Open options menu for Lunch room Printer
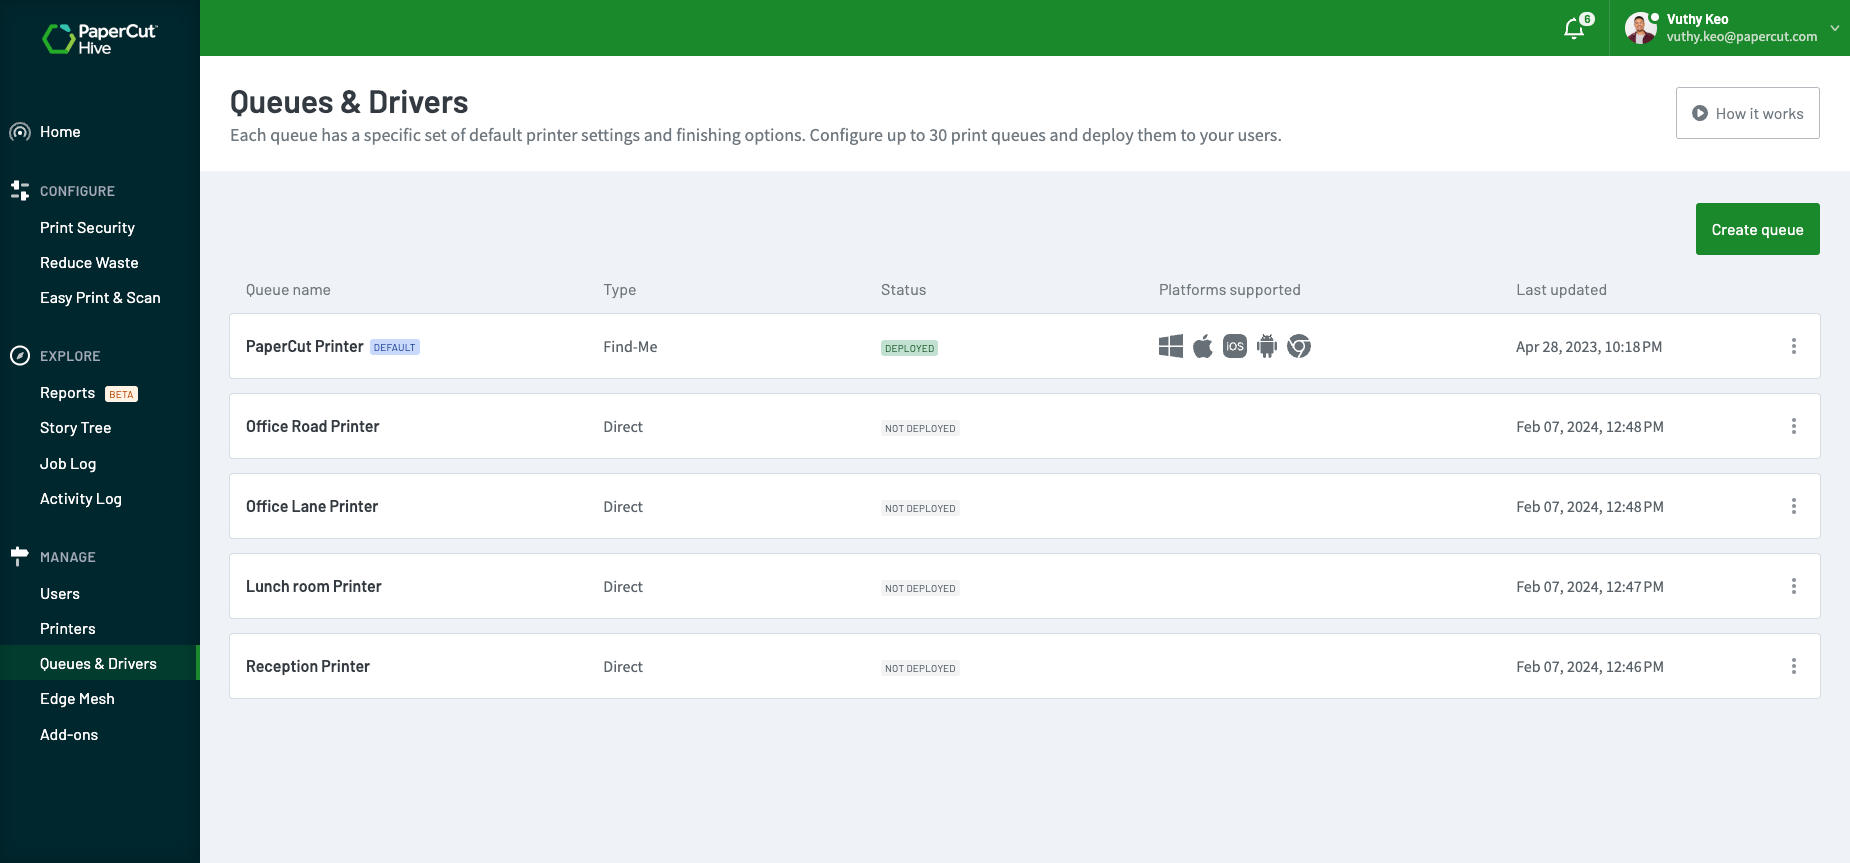This screenshot has height=863, width=1850. [x=1794, y=586]
